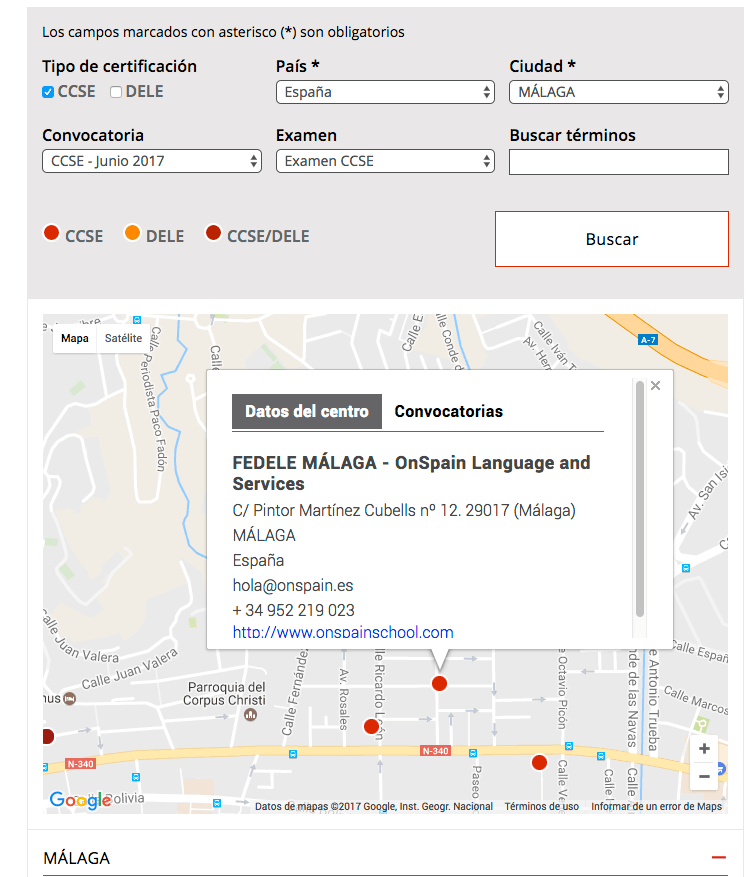The width and height of the screenshot is (756, 877).
Task: Uncheck the CCSE certification checkbox
Action: tap(48, 92)
